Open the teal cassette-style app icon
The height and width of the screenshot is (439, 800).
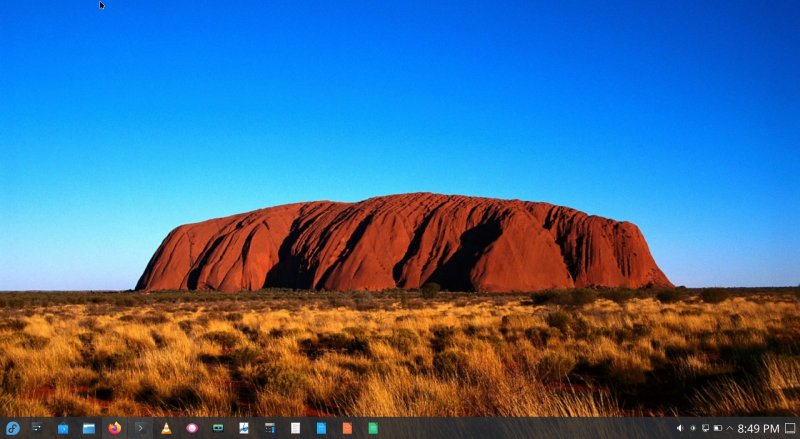point(218,428)
